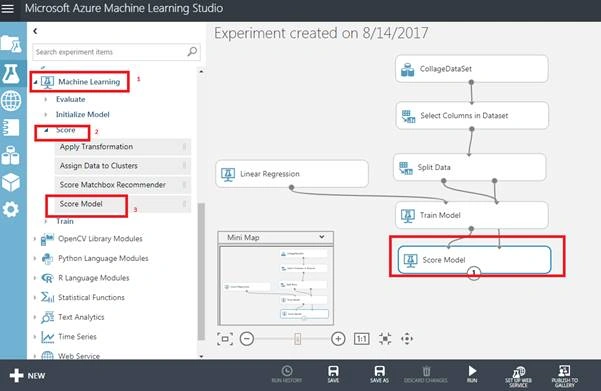The height and width of the screenshot is (391, 601).
Task: Click the palette scrollbar down arrow
Action: [201, 356]
